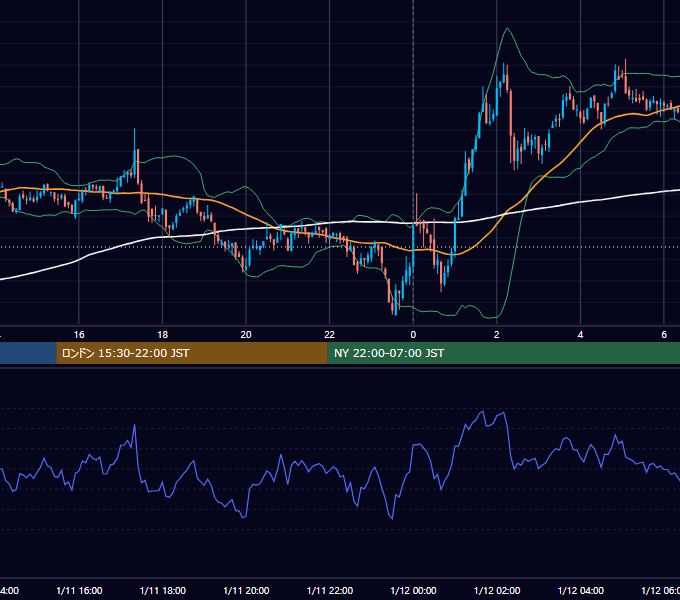Image resolution: width=680 pixels, height=600 pixels.
Task: Click the '1/11 16:00' indicator axis label
Action: click(79, 591)
